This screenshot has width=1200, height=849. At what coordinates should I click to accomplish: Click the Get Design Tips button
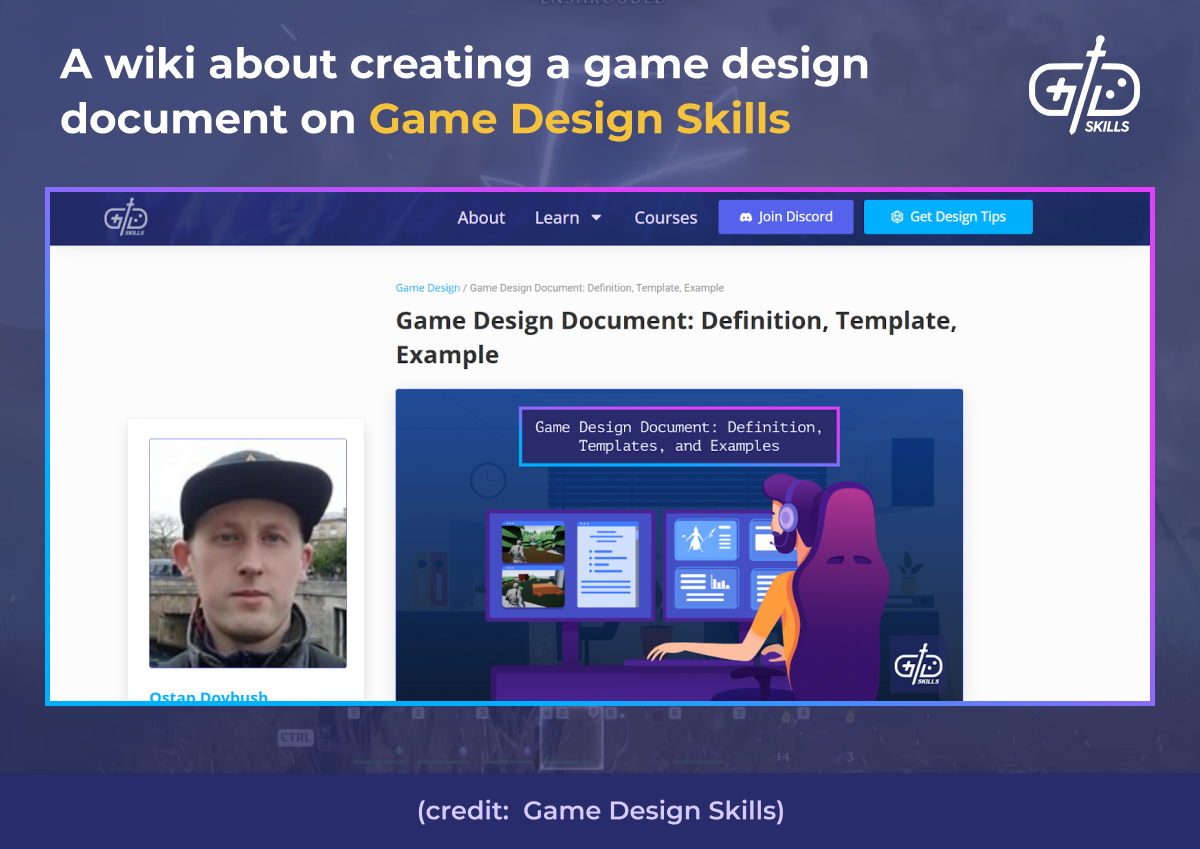click(948, 217)
